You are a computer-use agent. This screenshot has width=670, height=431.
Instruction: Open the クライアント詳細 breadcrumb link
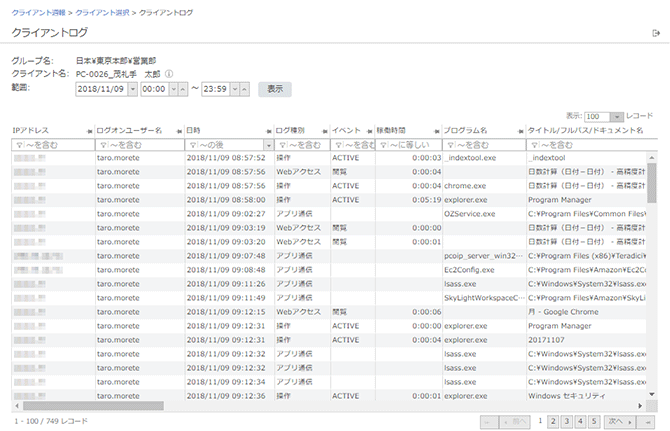[37, 11]
